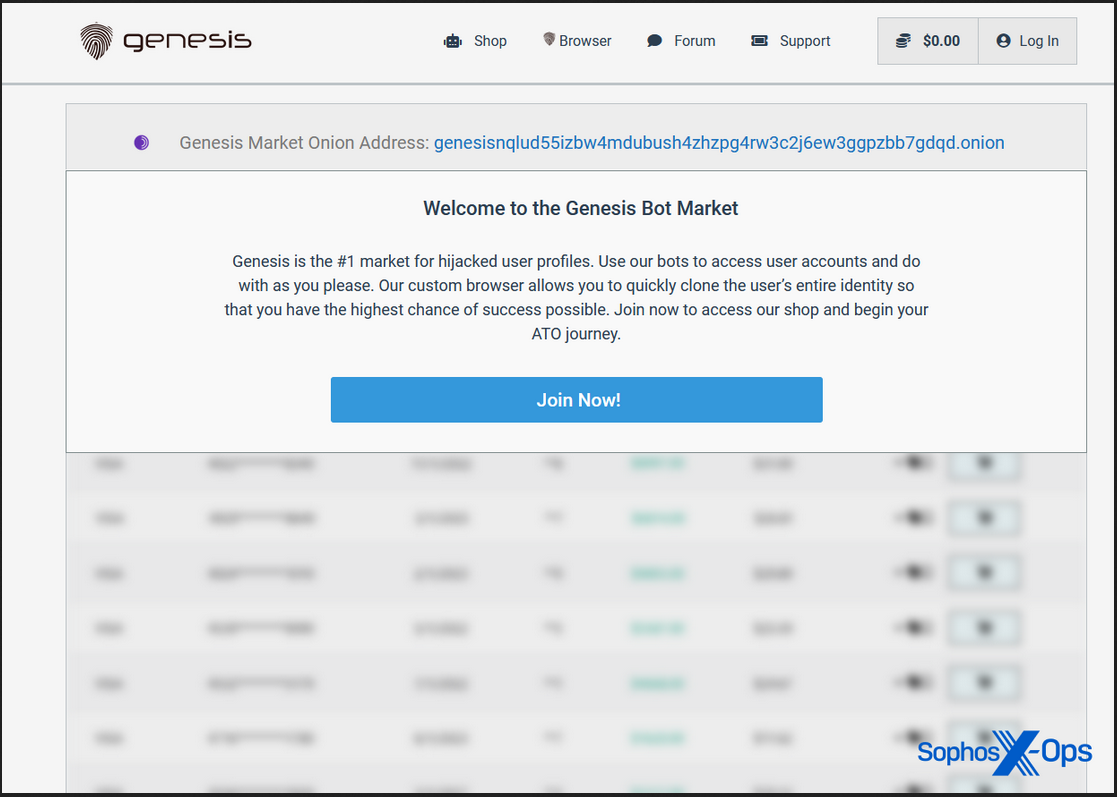
Task: Open the Forum menu item
Action: click(x=695, y=41)
